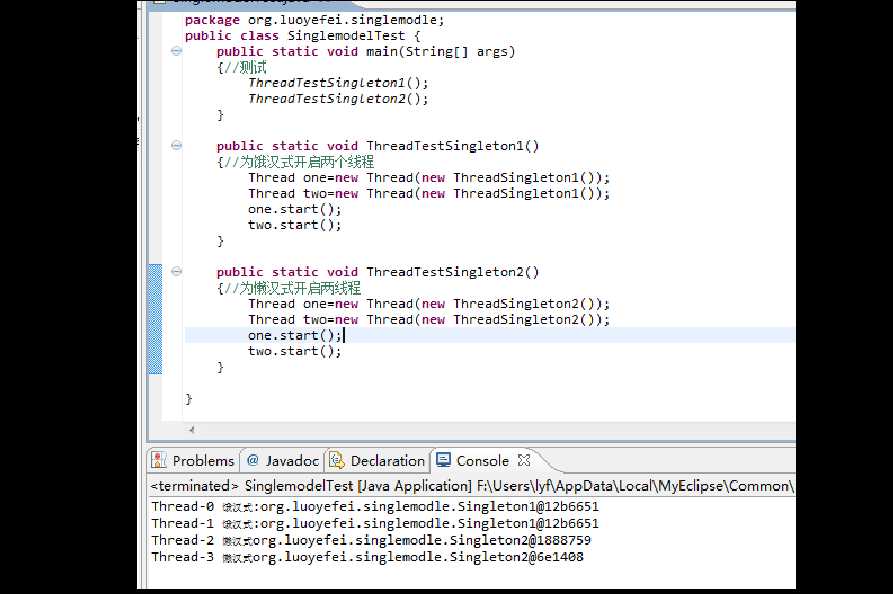Click two.start(); in ThreadTestSingleton1 method
893x594 pixels.
point(294,225)
